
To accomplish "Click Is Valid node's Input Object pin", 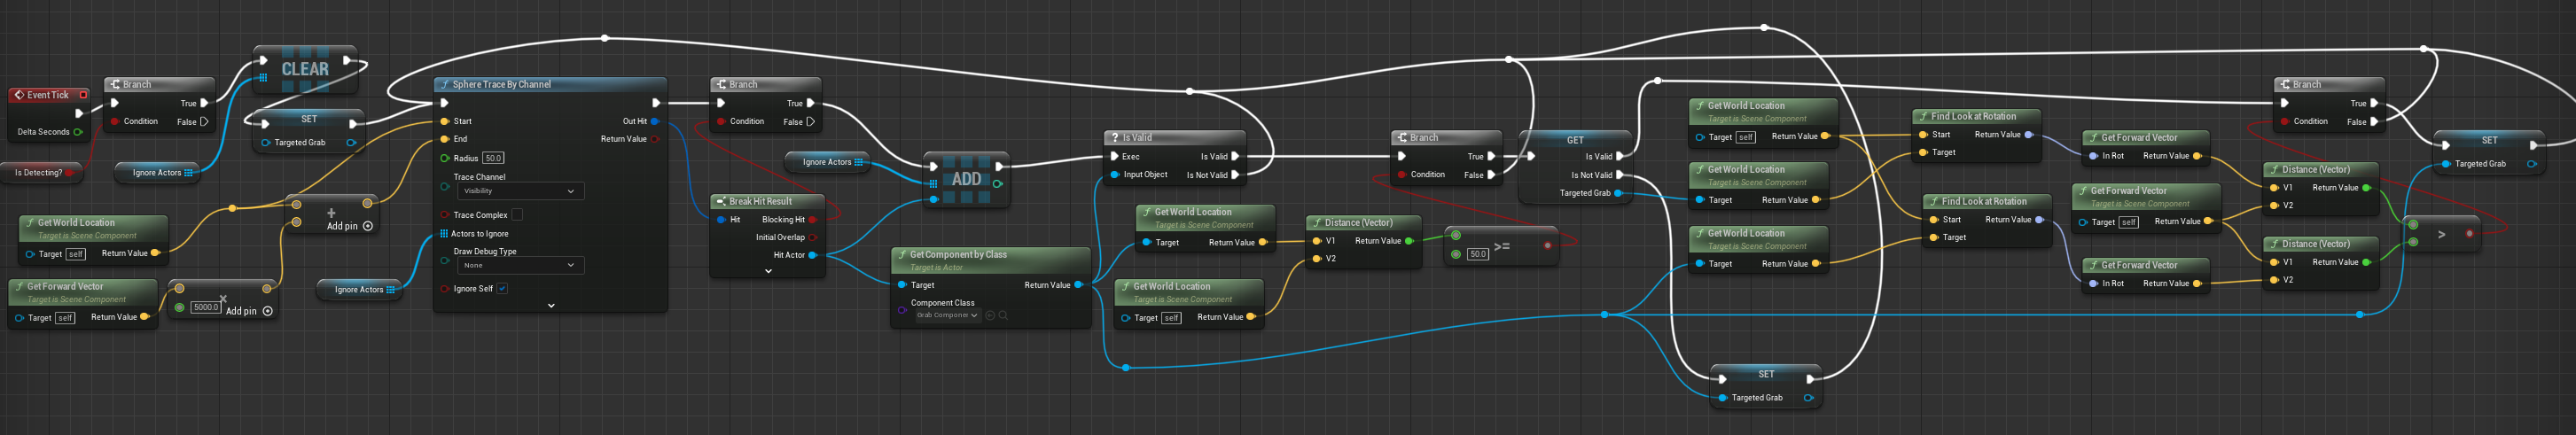I will 1115,174.
